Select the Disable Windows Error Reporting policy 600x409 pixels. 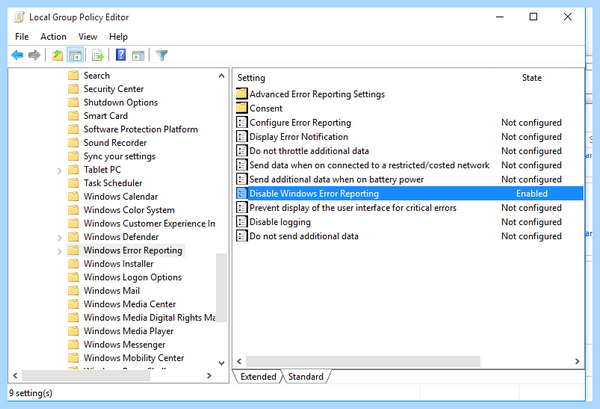pyautogui.click(x=409, y=194)
